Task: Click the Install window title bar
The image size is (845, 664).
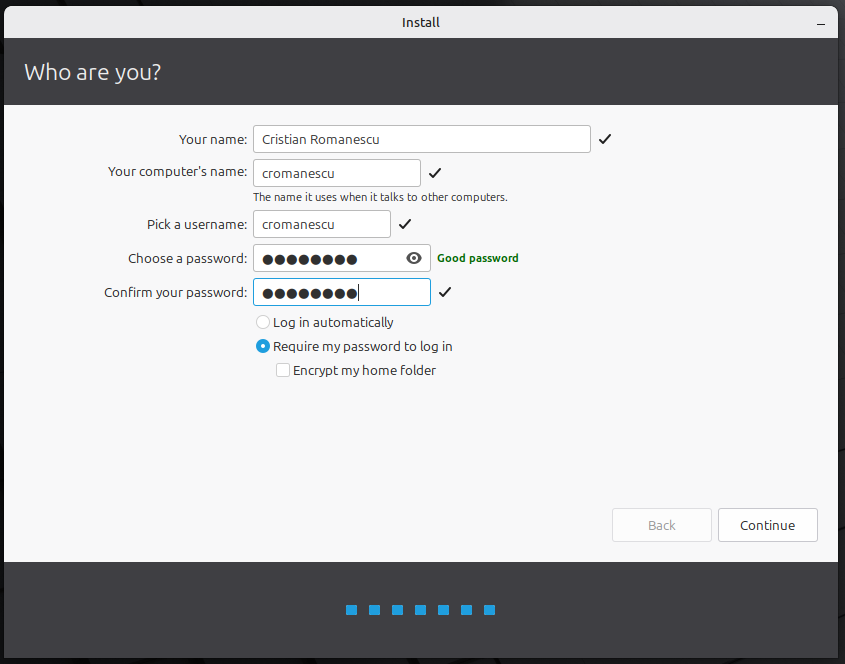Action: 421,21
